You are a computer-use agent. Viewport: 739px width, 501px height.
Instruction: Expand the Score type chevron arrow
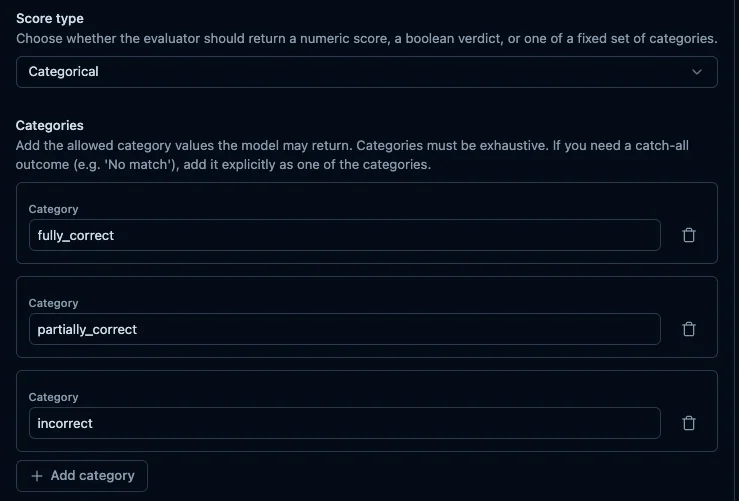697,72
